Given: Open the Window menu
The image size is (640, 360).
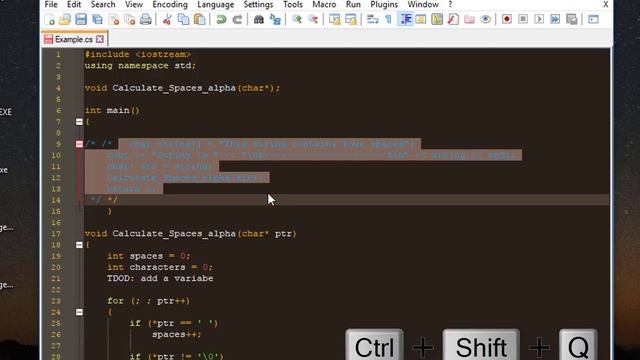Looking at the screenshot, I should [x=423, y=4].
